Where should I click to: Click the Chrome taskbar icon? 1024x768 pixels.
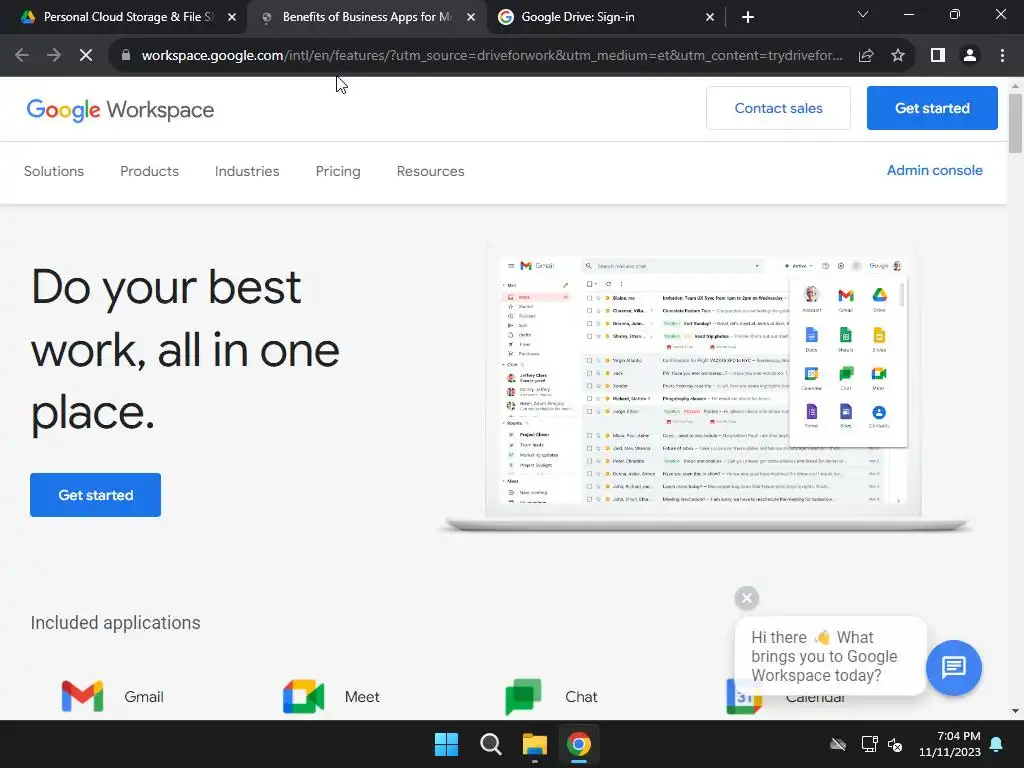point(579,744)
